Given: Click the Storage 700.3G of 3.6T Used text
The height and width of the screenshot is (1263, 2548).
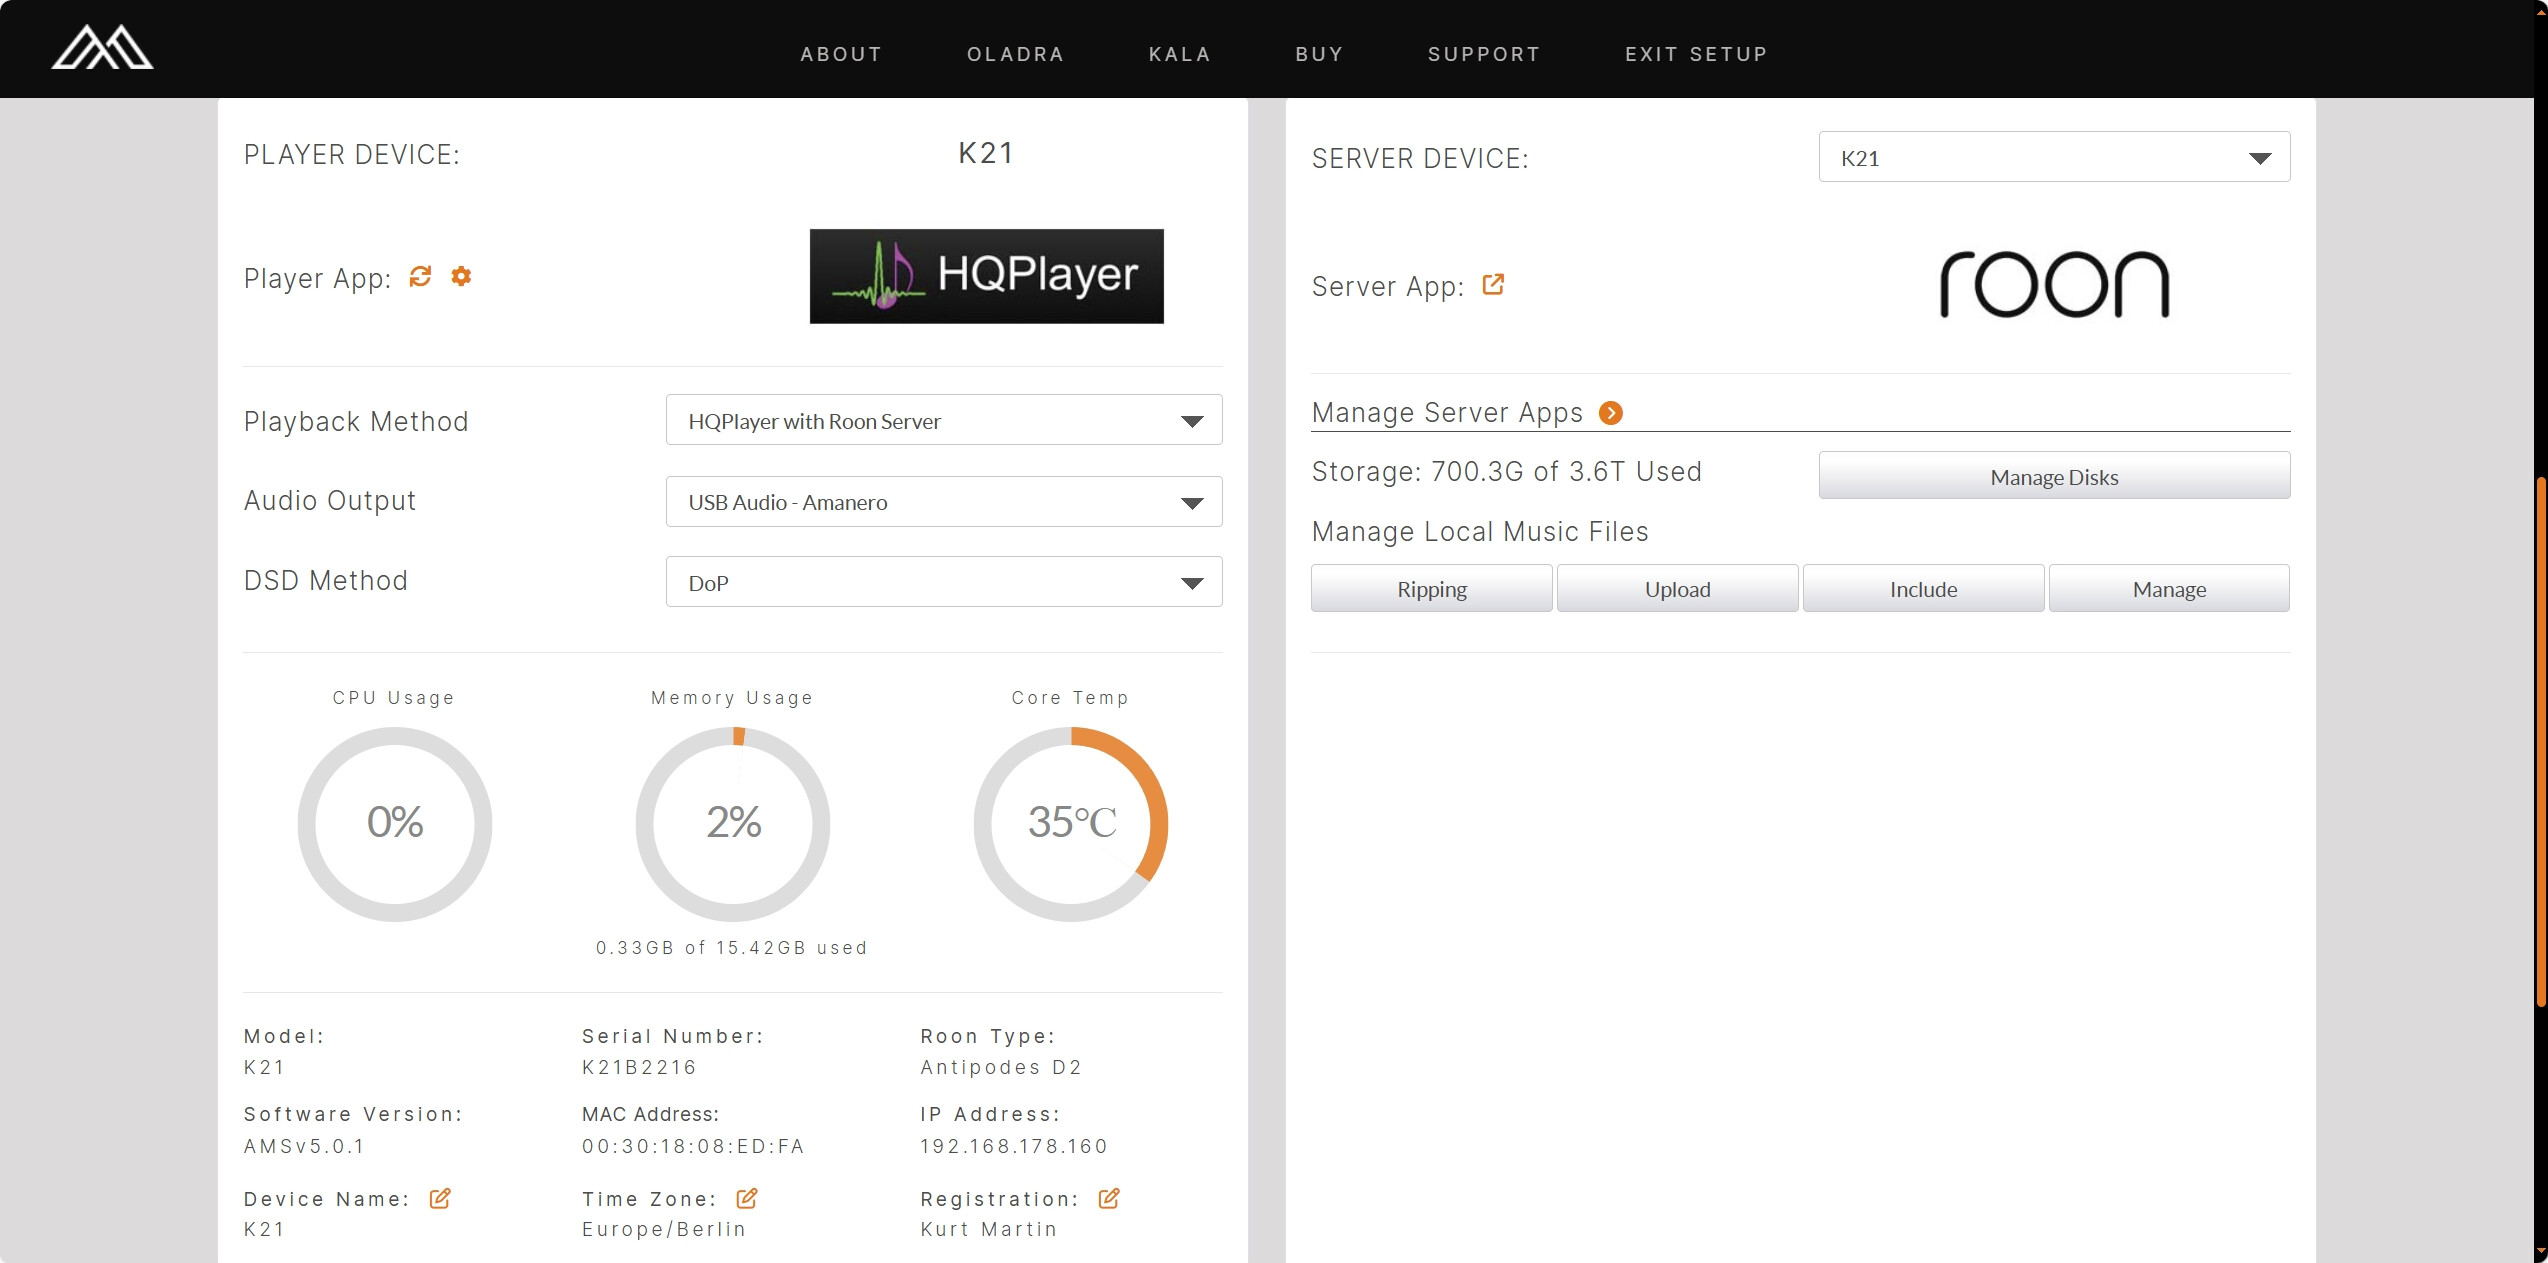Looking at the screenshot, I should tap(1506, 471).
